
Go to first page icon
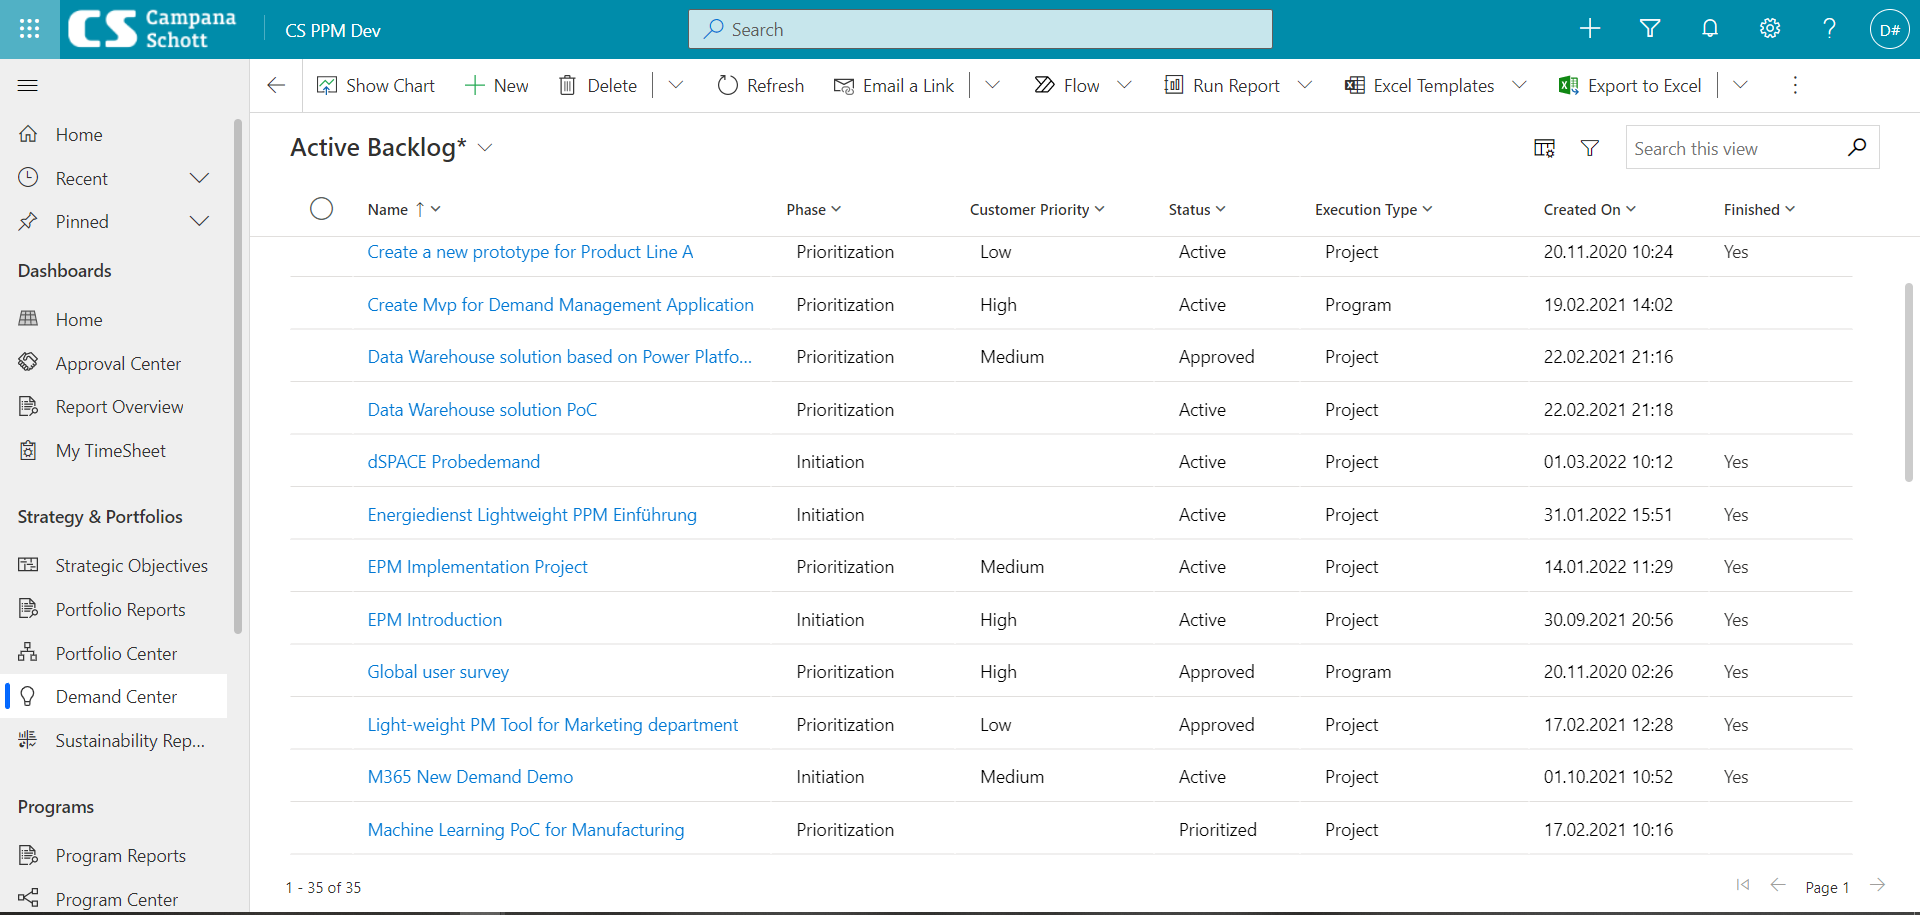[x=1743, y=885]
